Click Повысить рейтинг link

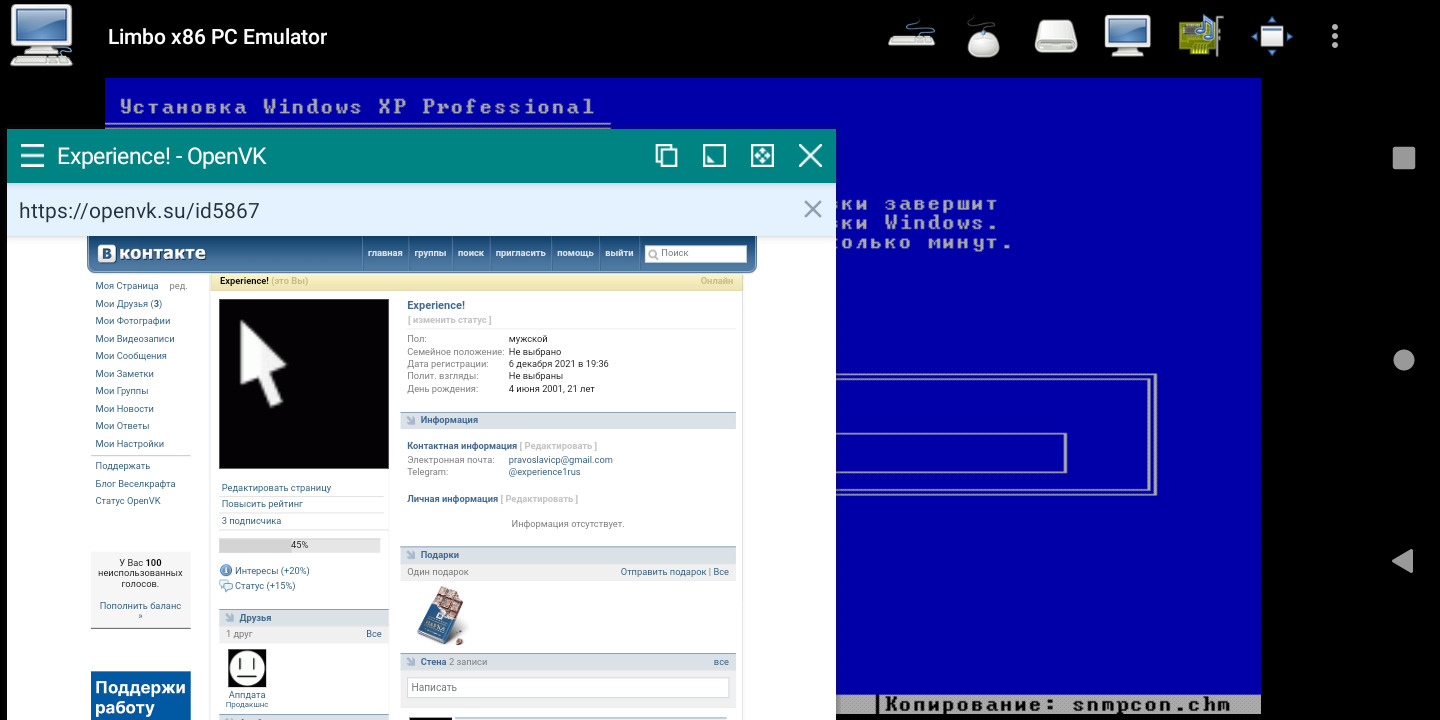(263, 504)
